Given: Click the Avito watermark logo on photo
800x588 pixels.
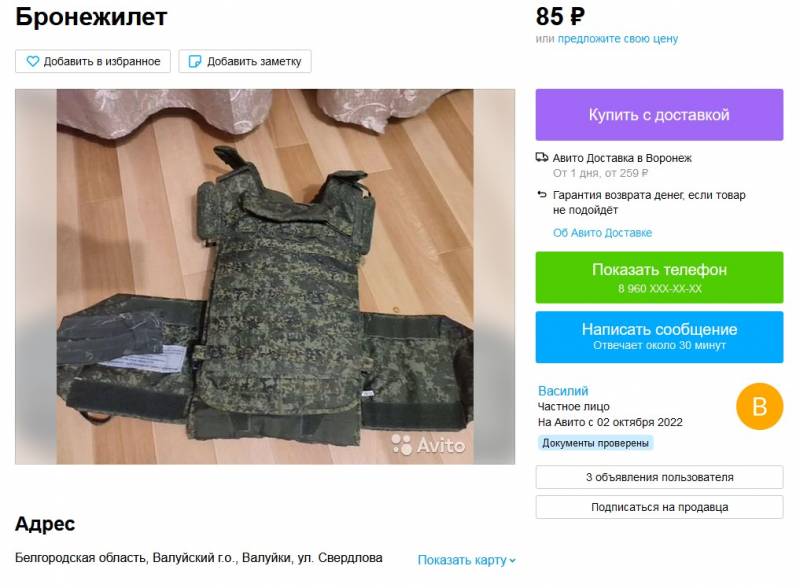Looking at the screenshot, I should 428,445.
